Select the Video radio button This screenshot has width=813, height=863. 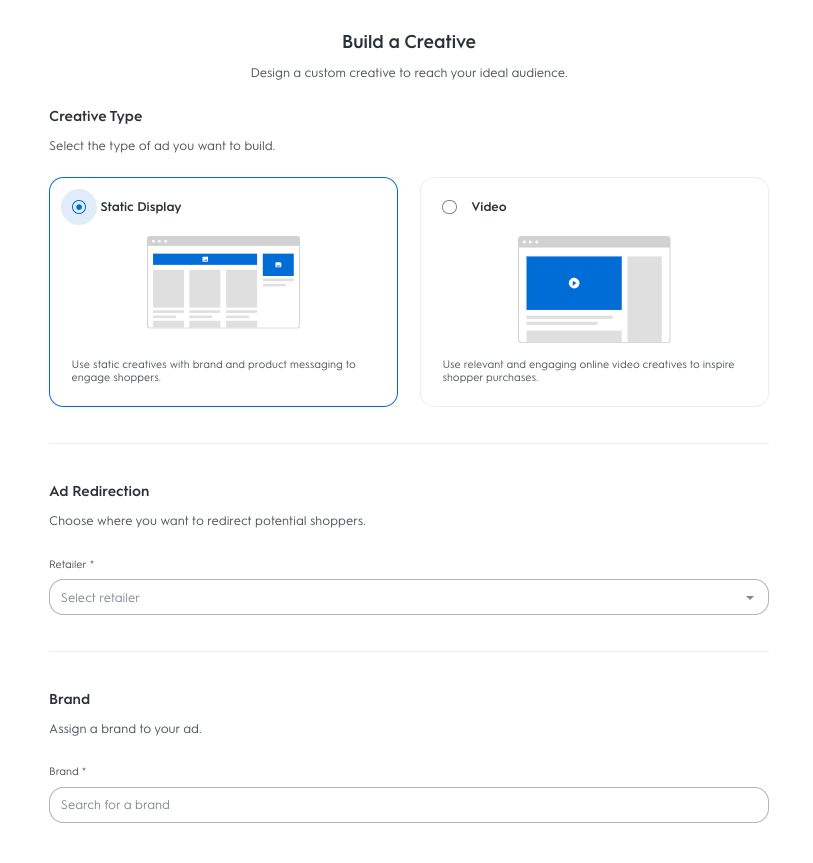pyautogui.click(x=449, y=207)
